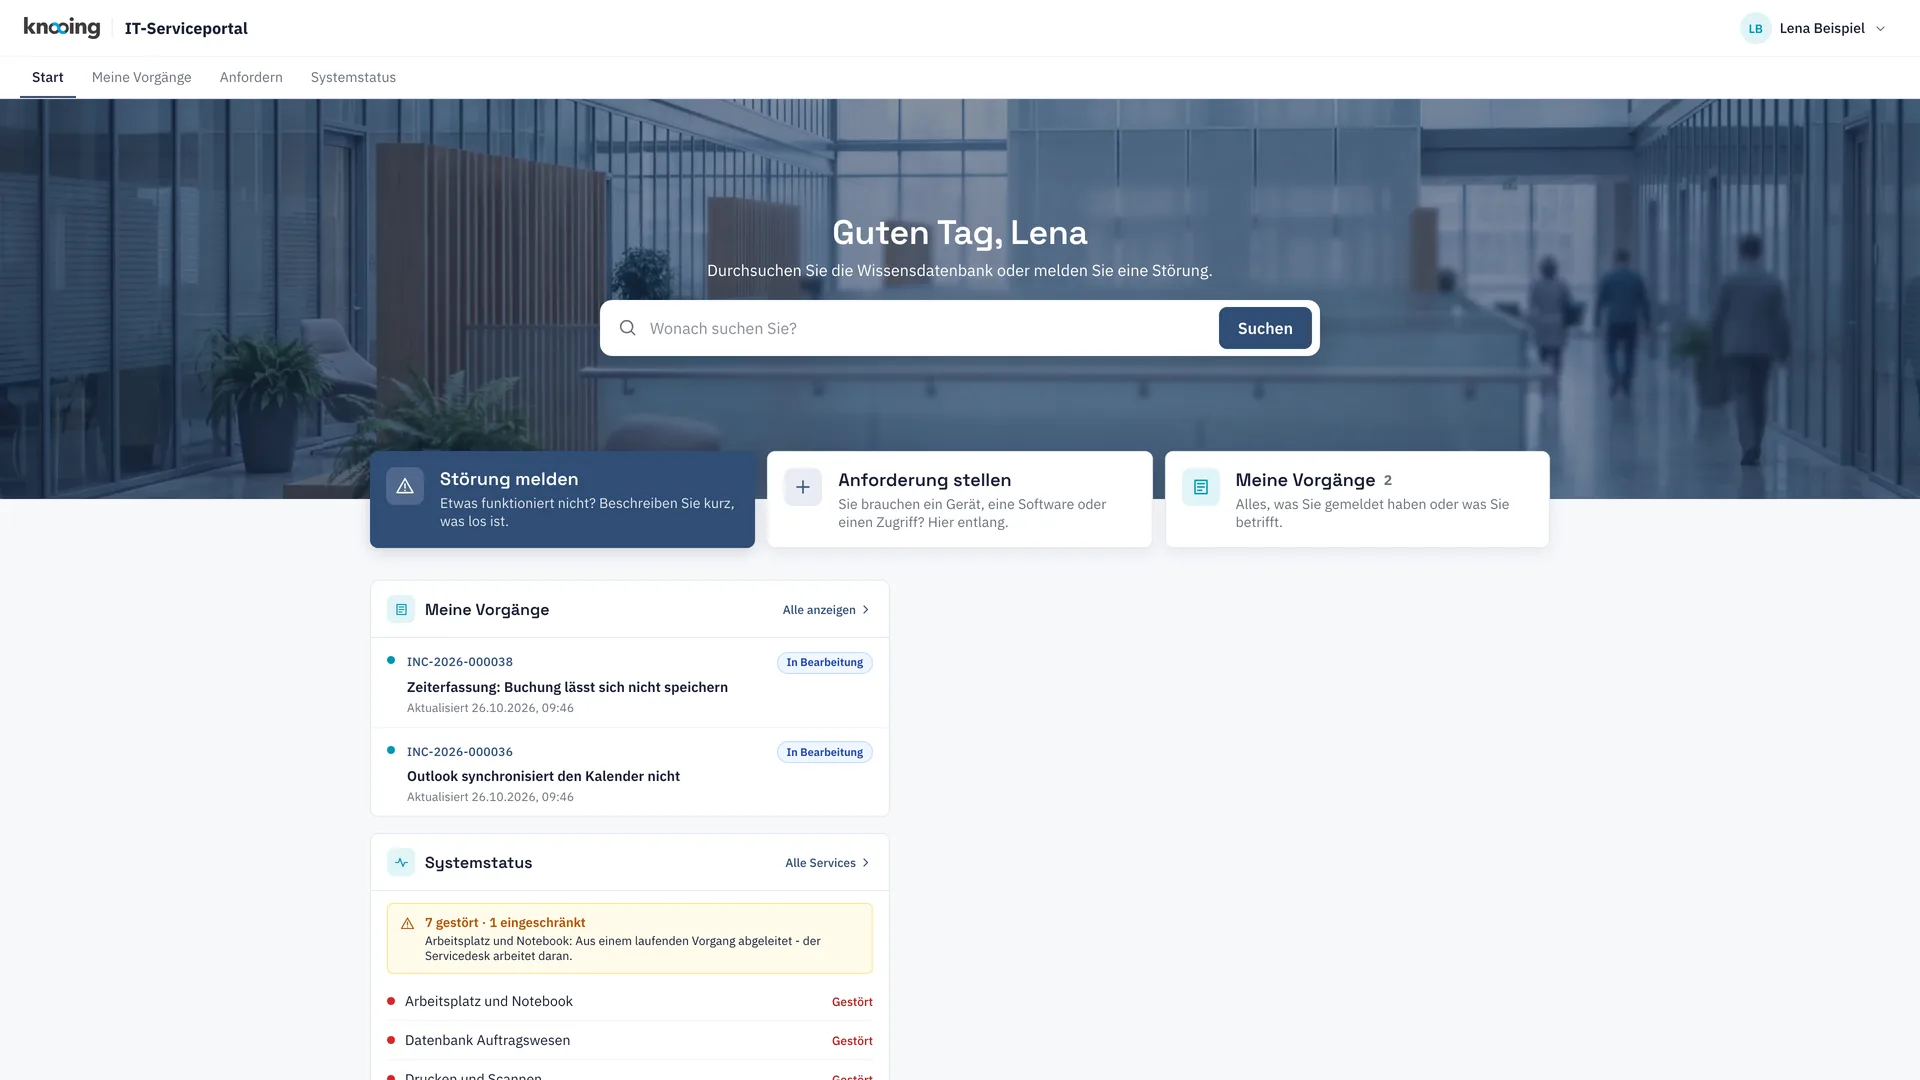1920x1080 pixels.
Task: Select the Arbeitsplatz und Notebook service row
Action: pyautogui.click(x=630, y=1001)
